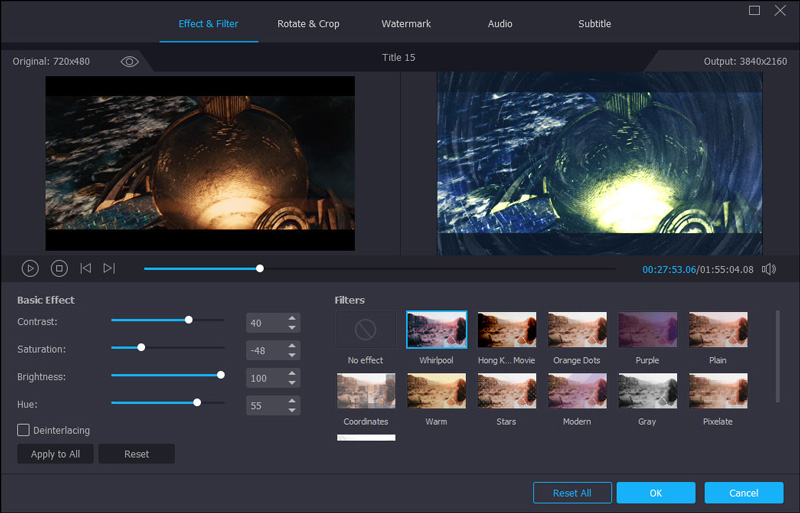800x513 pixels.
Task: Apply the Whirlpool filter
Action: [436, 329]
